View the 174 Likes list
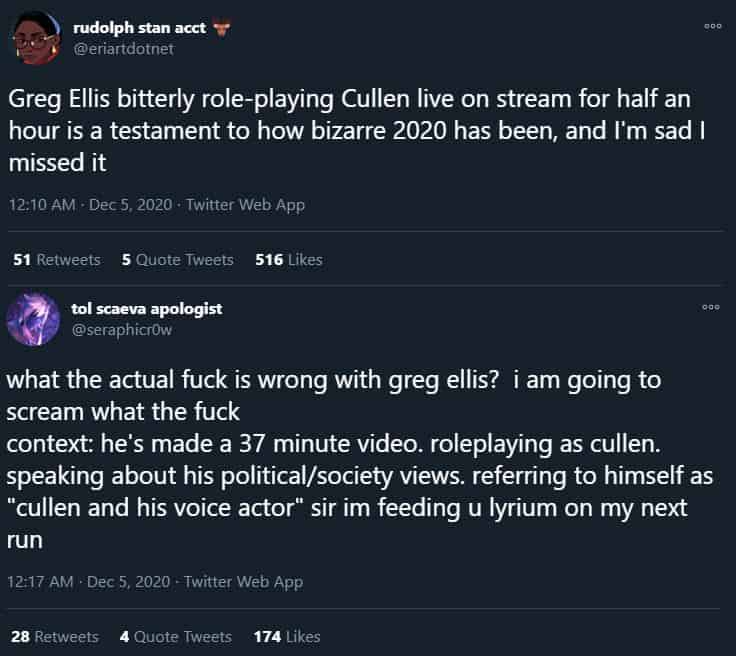The image size is (736, 656). [x=287, y=636]
